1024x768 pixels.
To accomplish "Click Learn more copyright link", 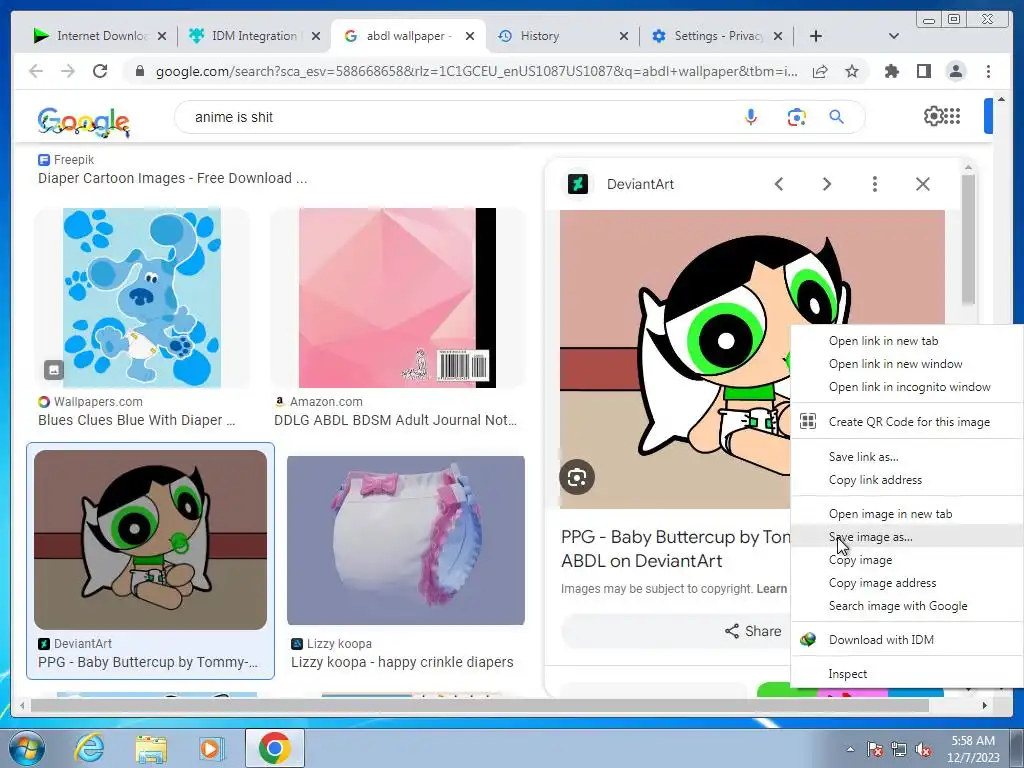I will pyautogui.click(x=772, y=589).
